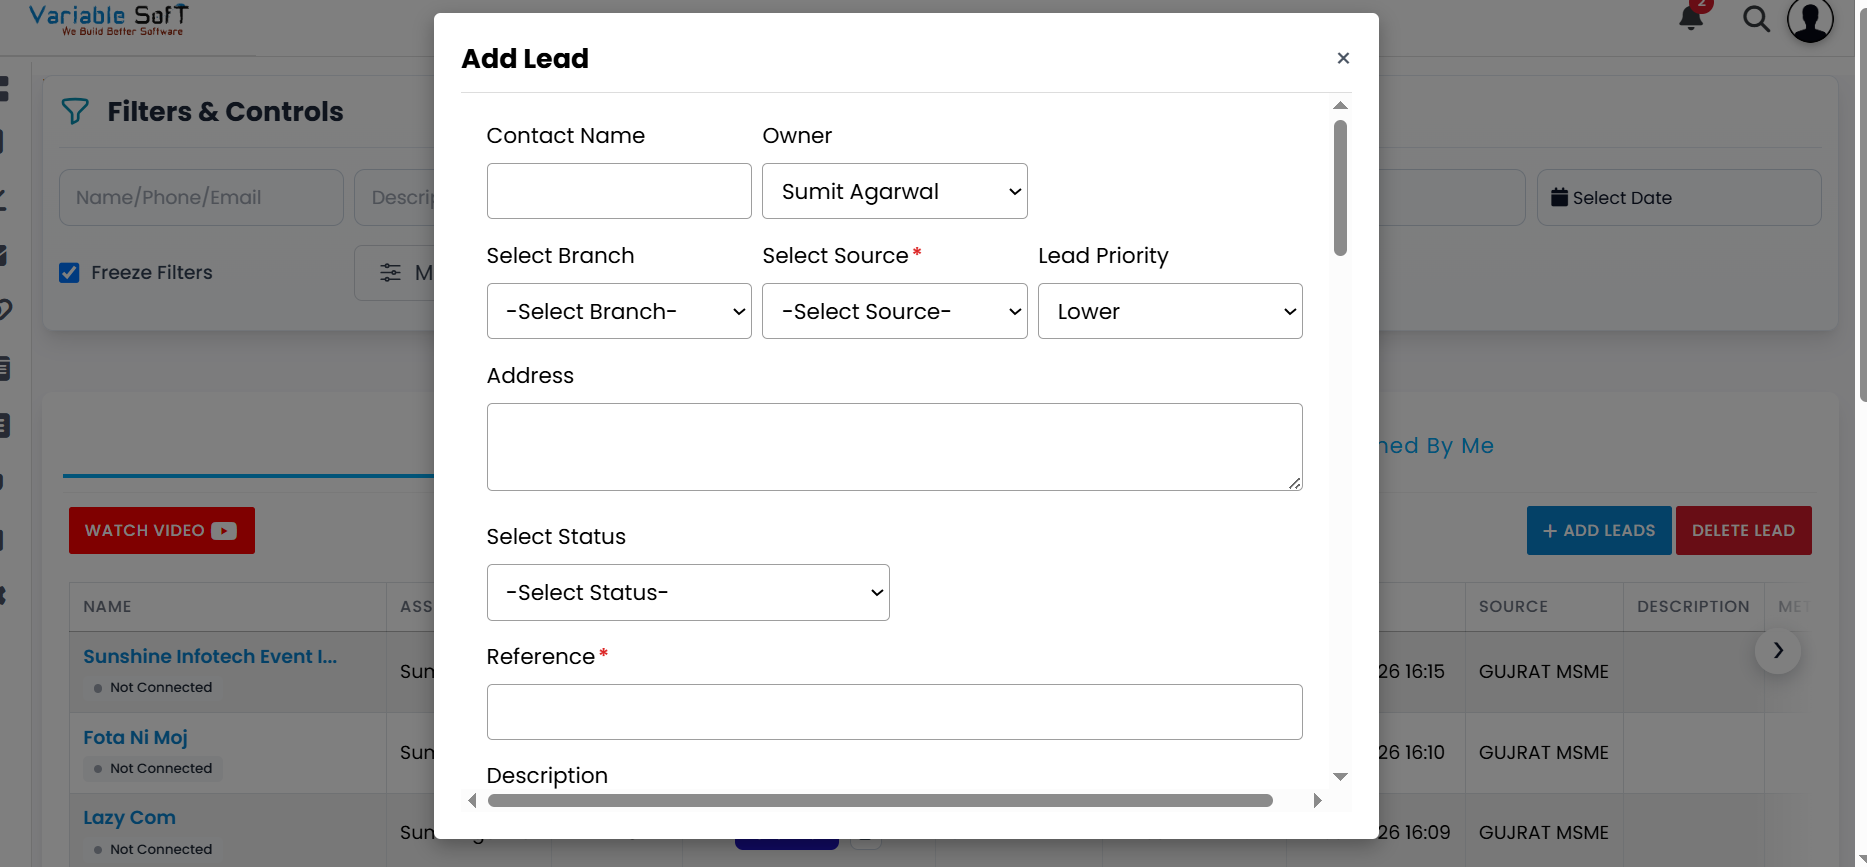The height and width of the screenshot is (867, 1867).
Task: Open the notifications bell icon
Action: pos(1691,18)
